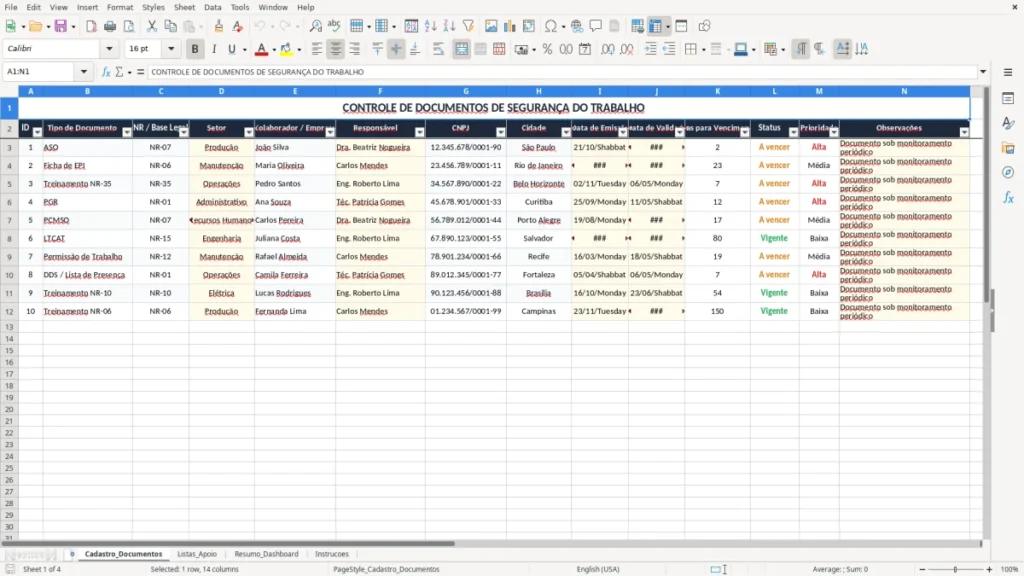The image size is (1024, 576).
Task: Open the Data menu
Action: click(x=213, y=7)
